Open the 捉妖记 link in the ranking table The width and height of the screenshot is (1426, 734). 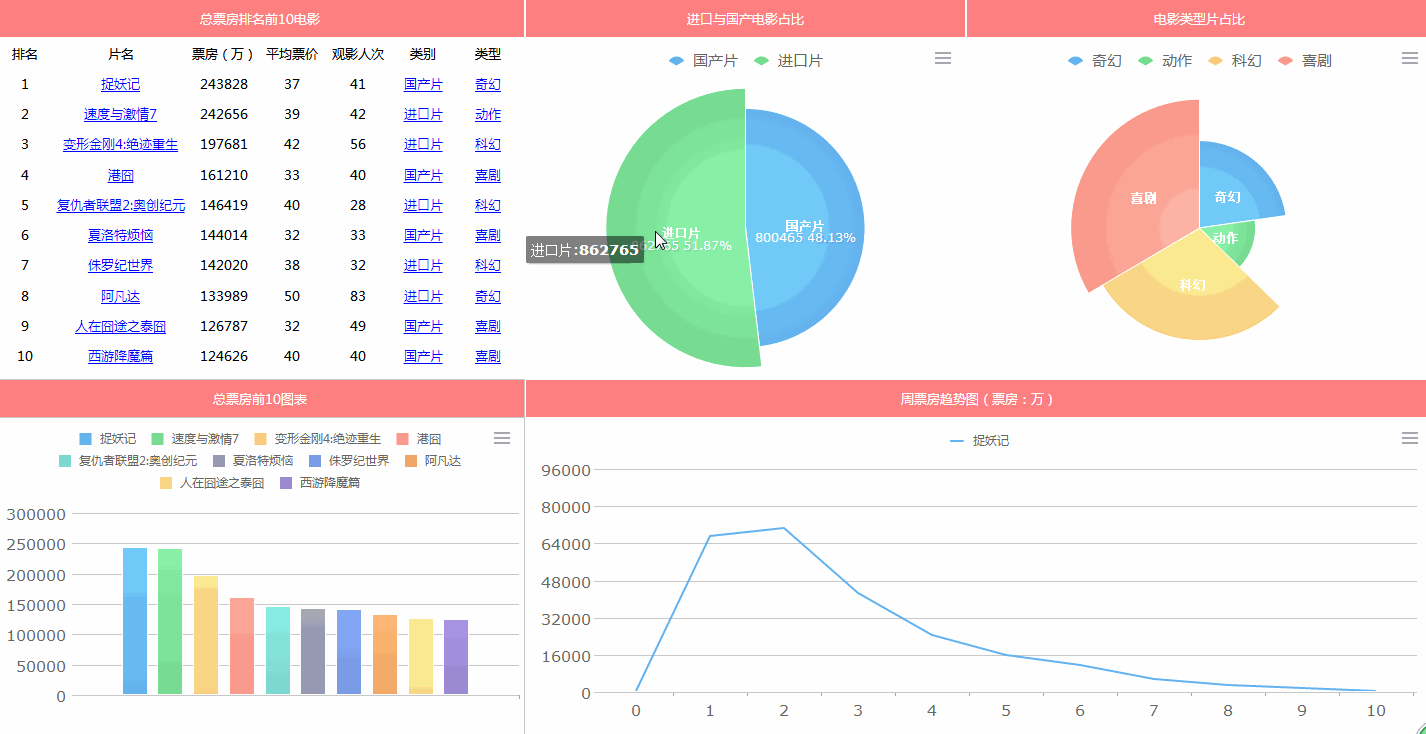pyautogui.click(x=120, y=84)
